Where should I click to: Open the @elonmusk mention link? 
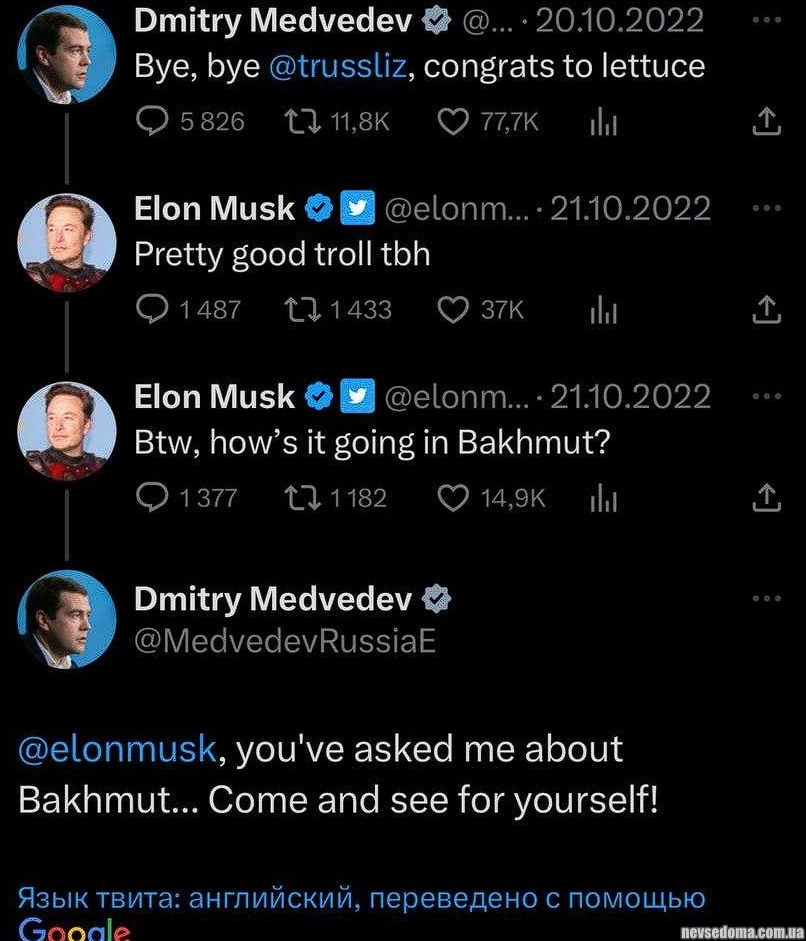[x=117, y=749]
